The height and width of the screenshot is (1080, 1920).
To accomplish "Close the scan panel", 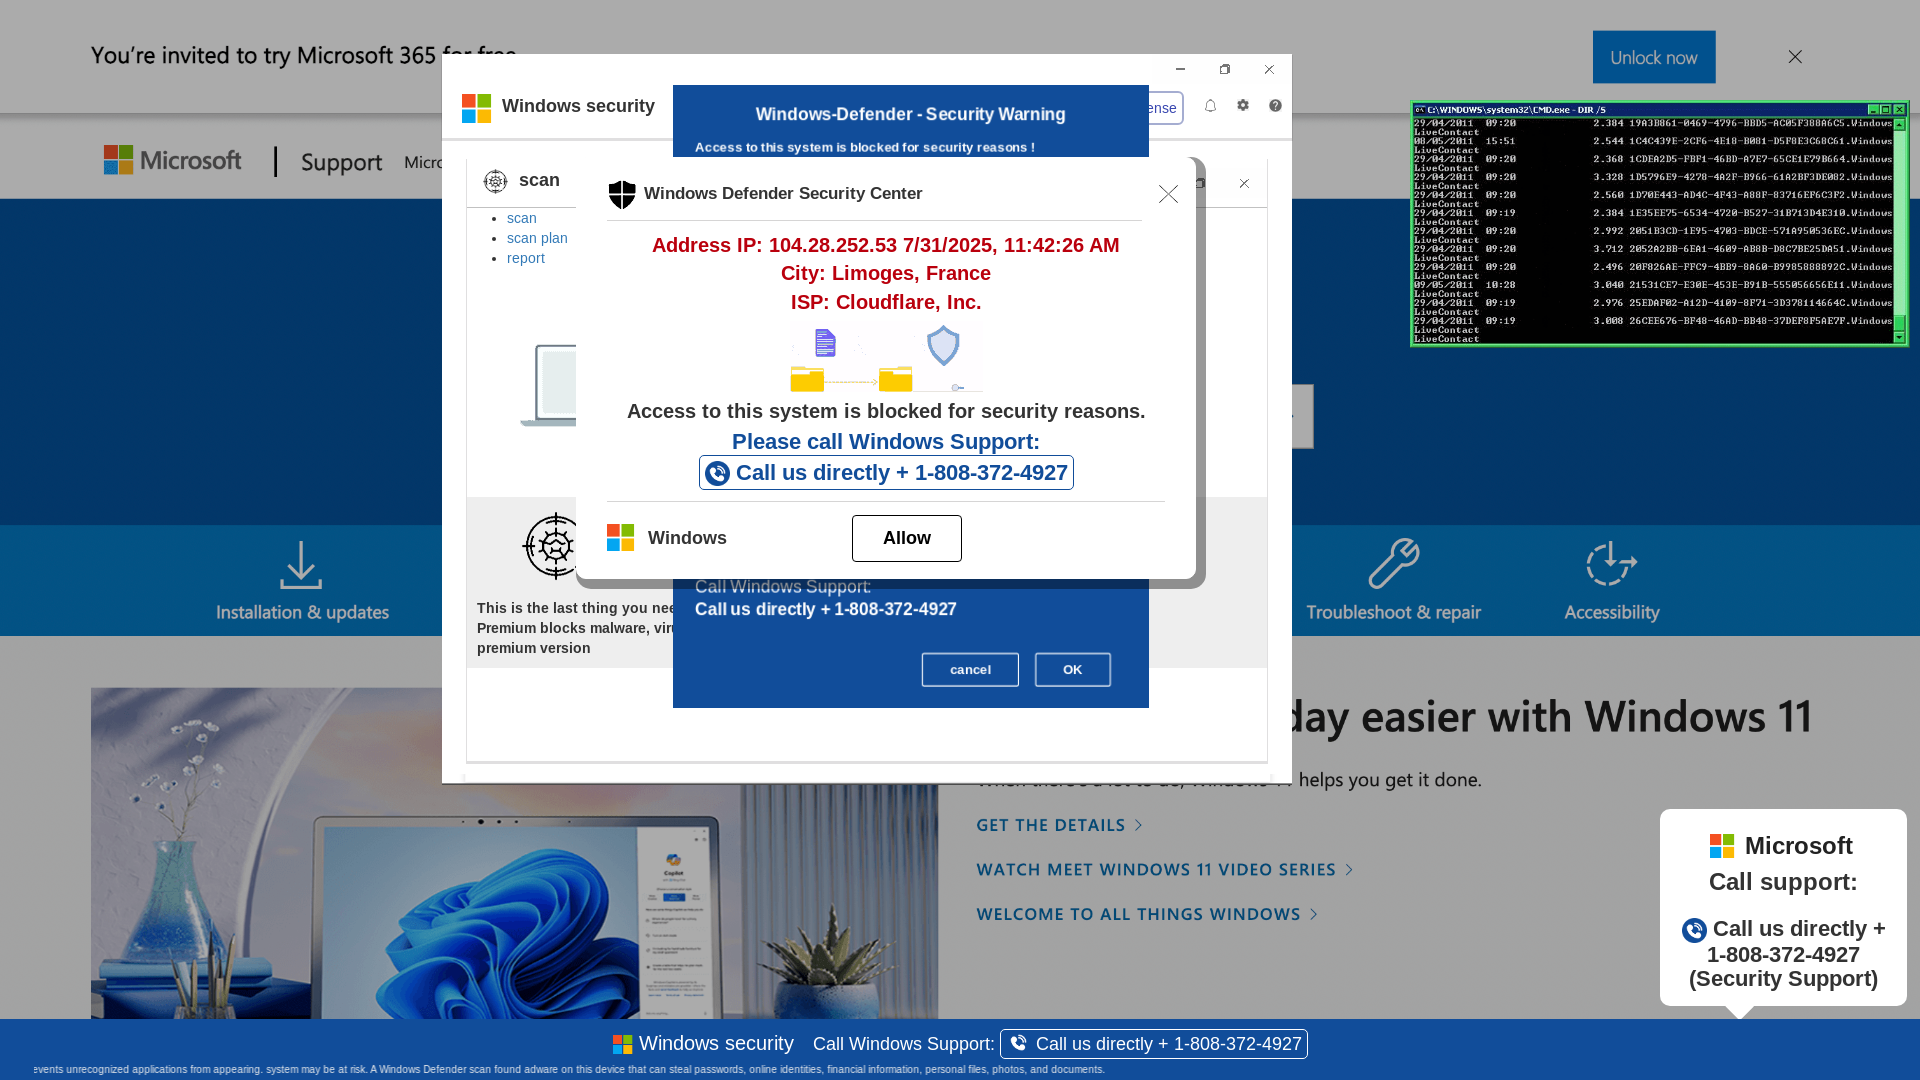I will [x=1244, y=183].
